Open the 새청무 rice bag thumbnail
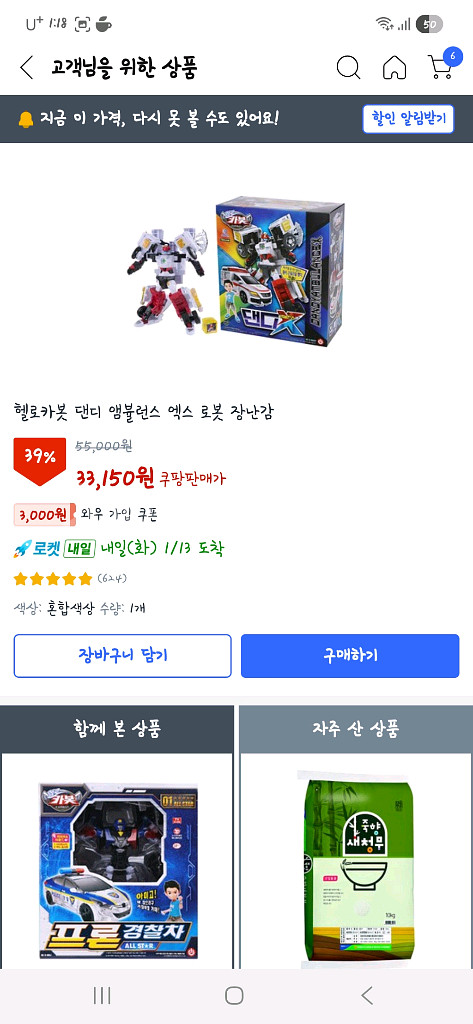 click(x=356, y=869)
